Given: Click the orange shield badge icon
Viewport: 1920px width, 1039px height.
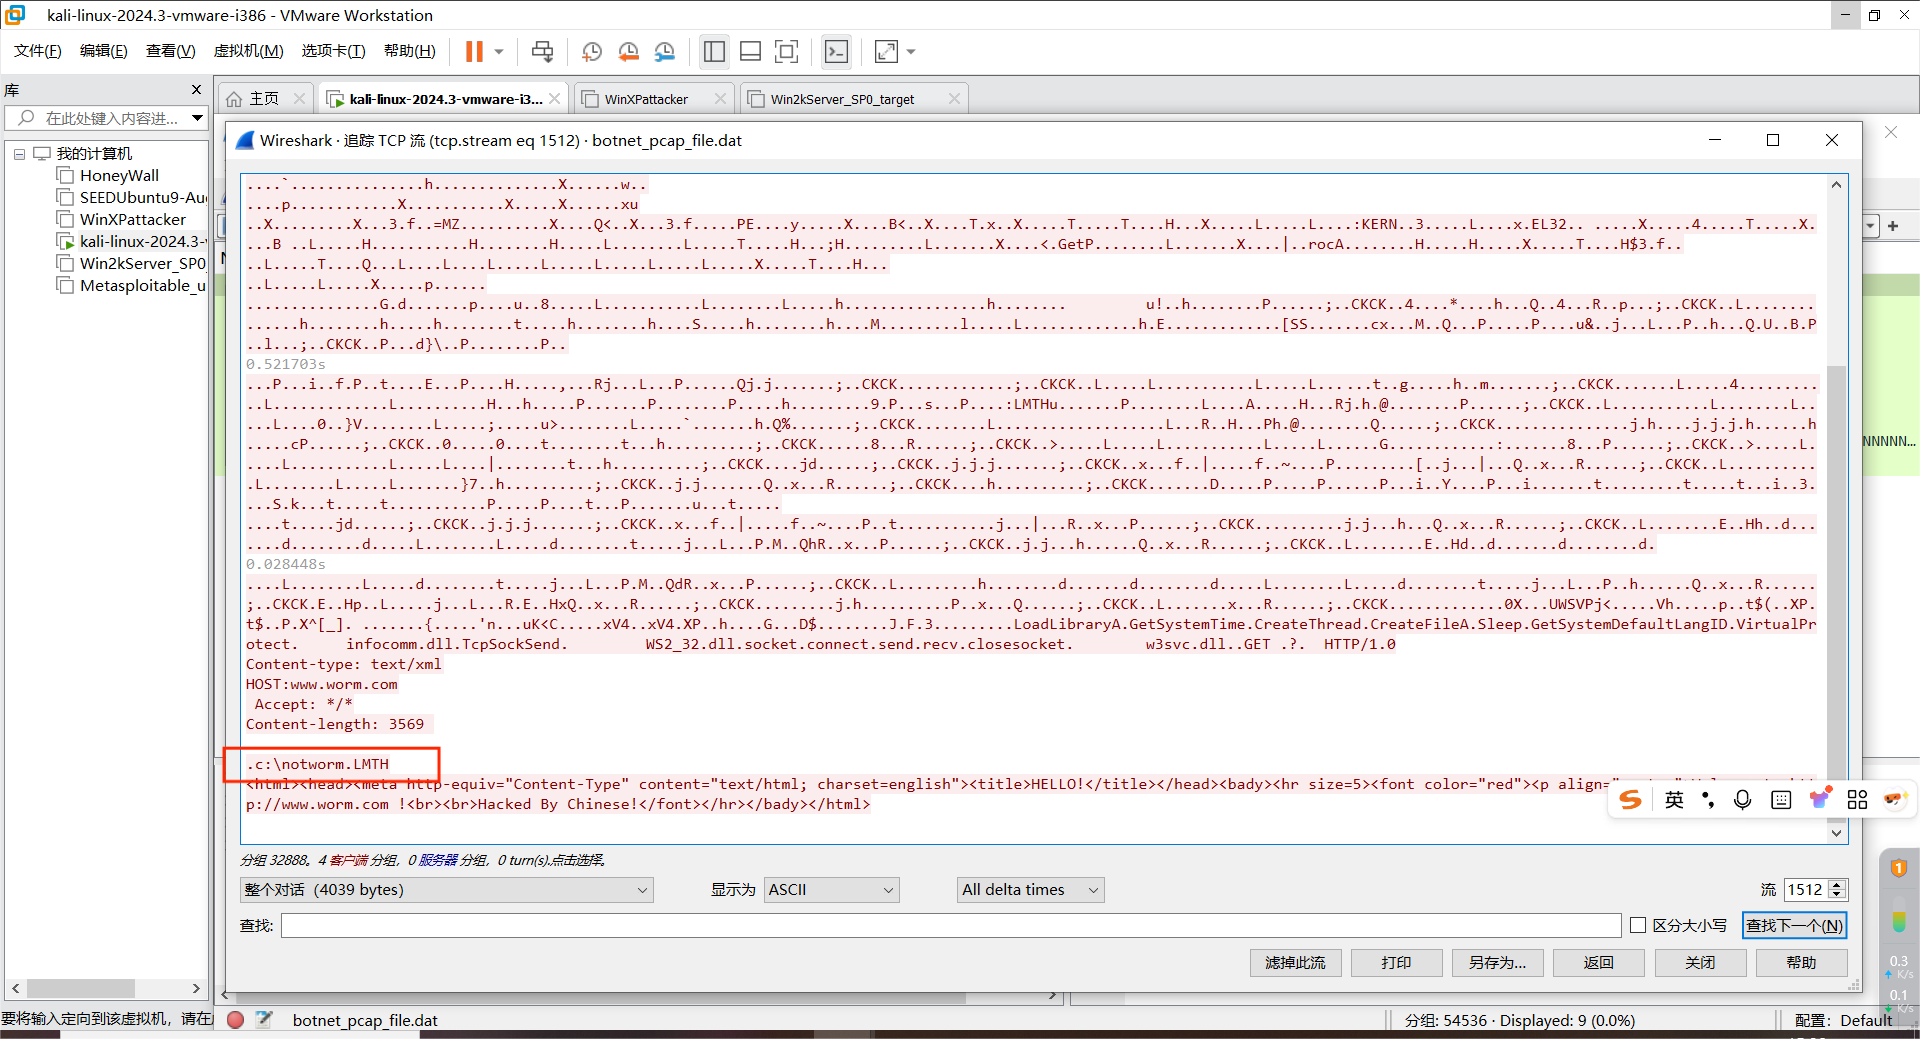Looking at the screenshot, I should point(1899,868).
